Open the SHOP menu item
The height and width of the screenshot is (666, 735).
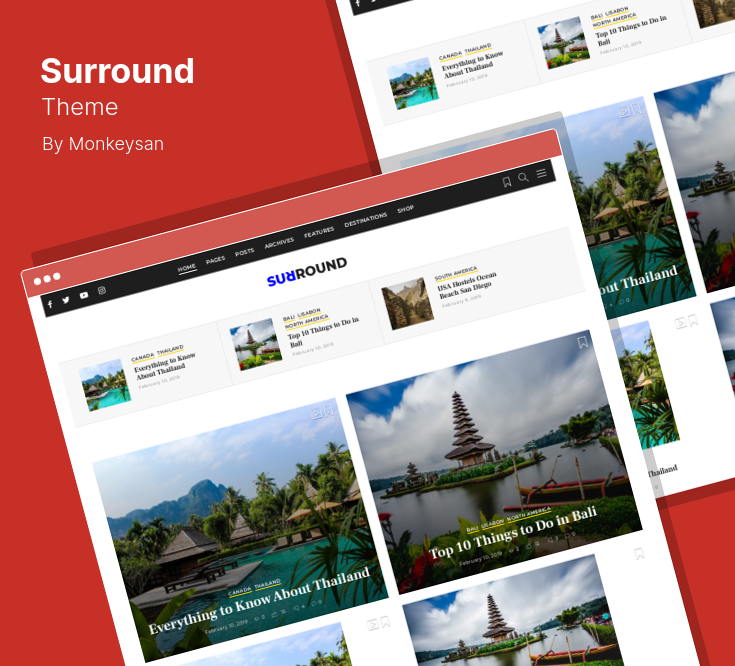tap(406, 209)
